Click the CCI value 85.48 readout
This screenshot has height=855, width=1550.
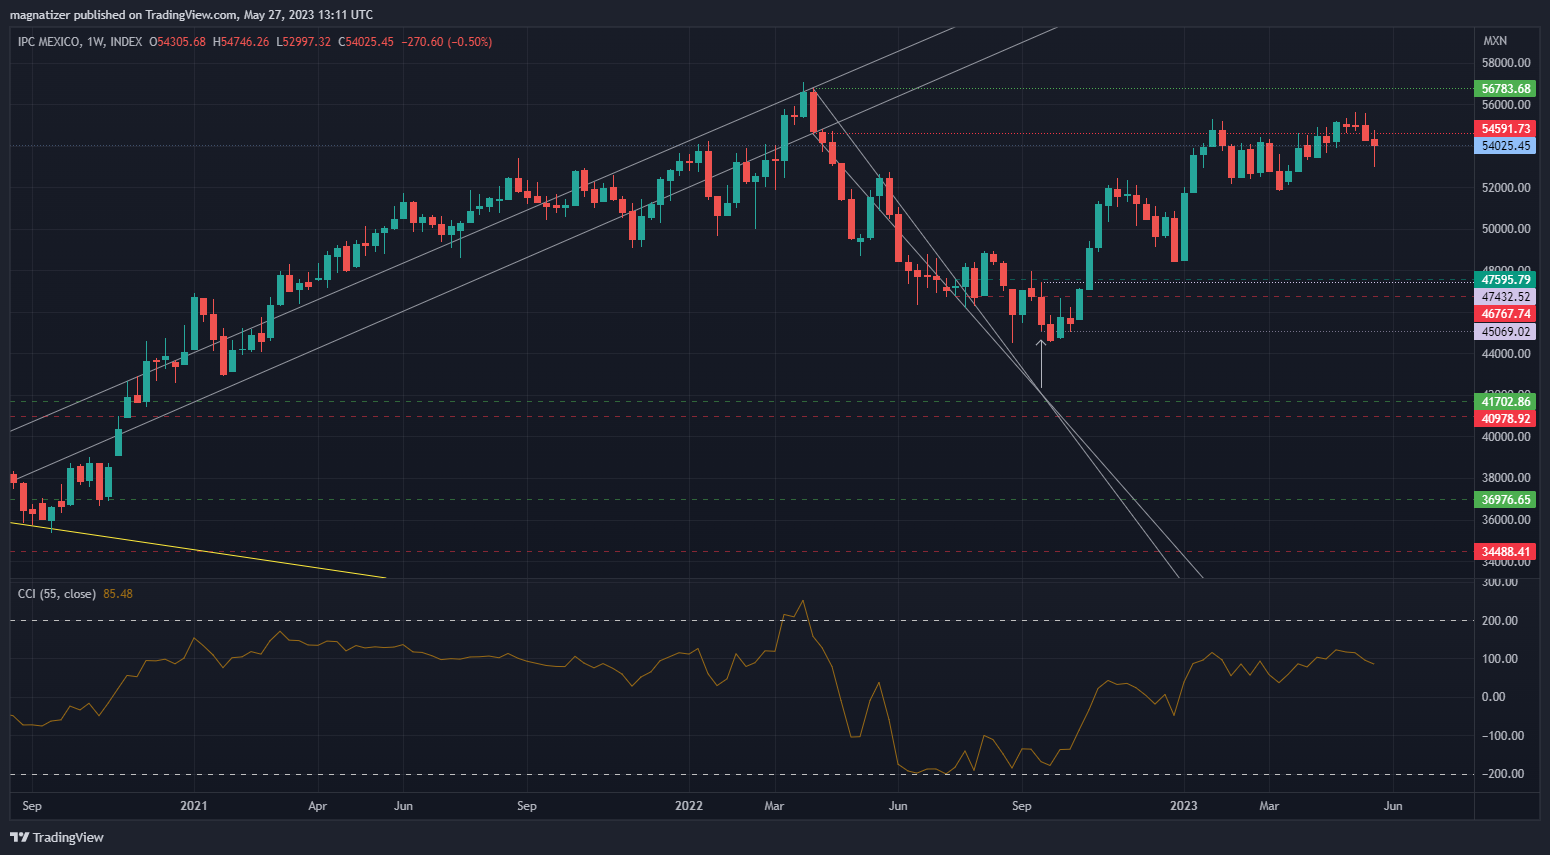click(x=118, y=594)
